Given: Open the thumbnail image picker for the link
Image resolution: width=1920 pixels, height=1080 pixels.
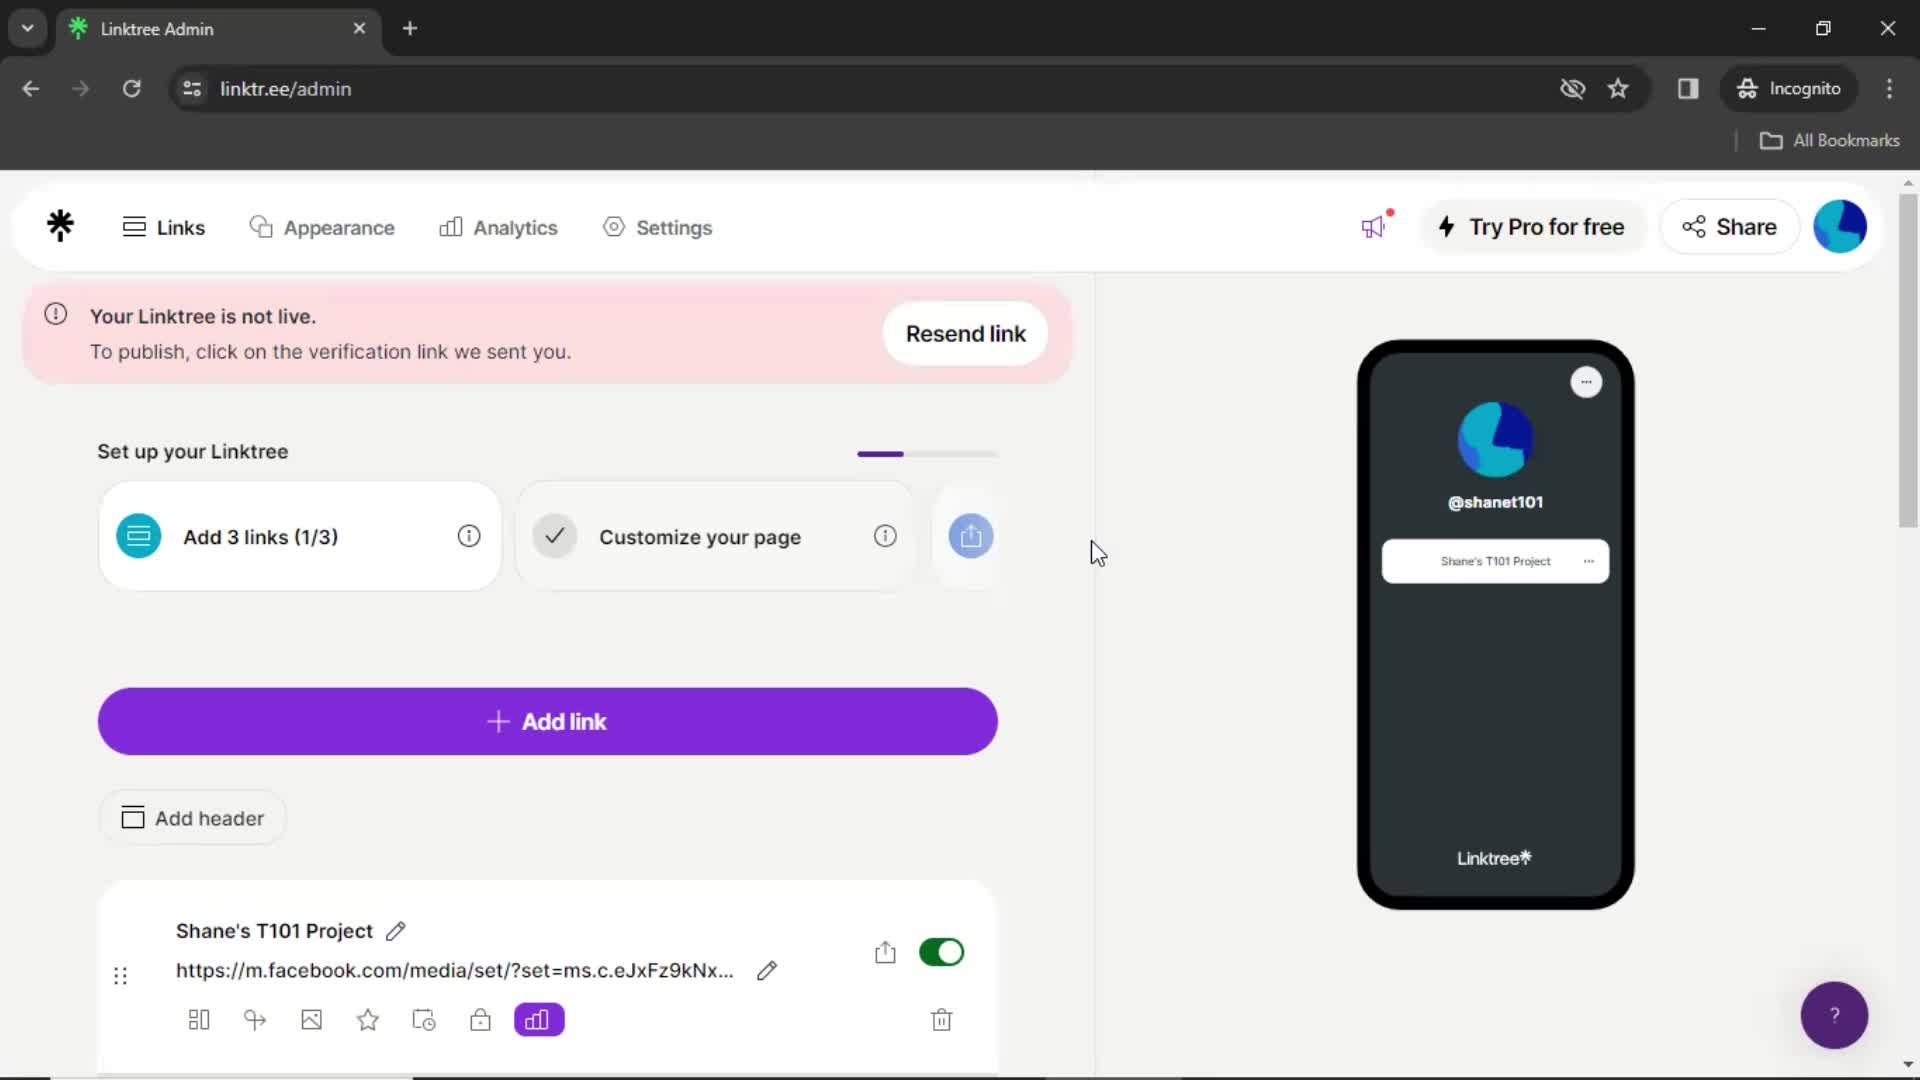Looking at the screenshot, I should pos(311,1020).
